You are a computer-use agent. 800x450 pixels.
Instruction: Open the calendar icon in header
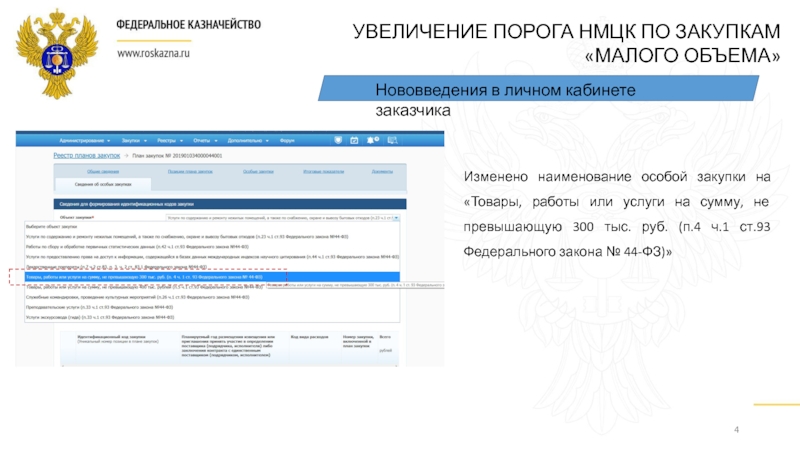tap(354, 140)
